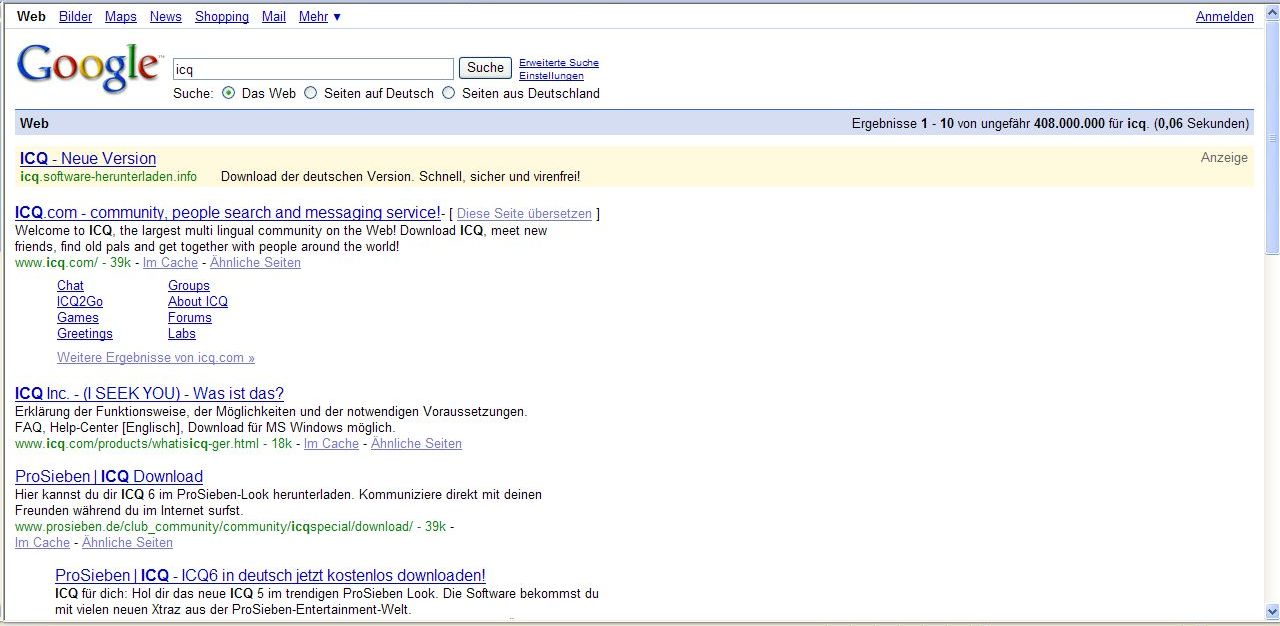Open 'ProSieben | ICQ Download' result
This screenshot has width=1280, height=626.
(x=109, y=477)
